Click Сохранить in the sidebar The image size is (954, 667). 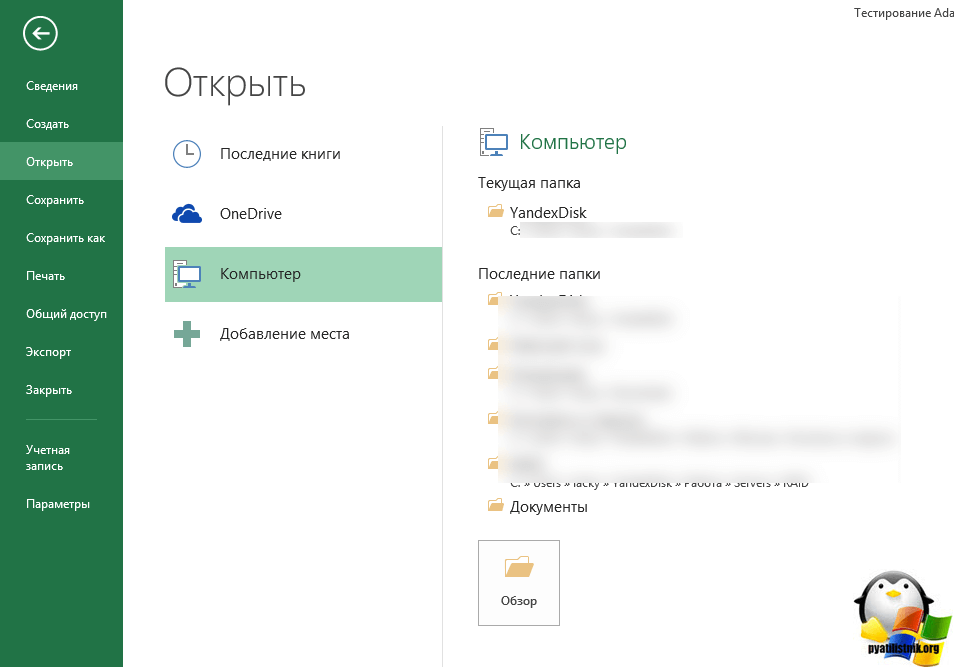click(55, 200)
